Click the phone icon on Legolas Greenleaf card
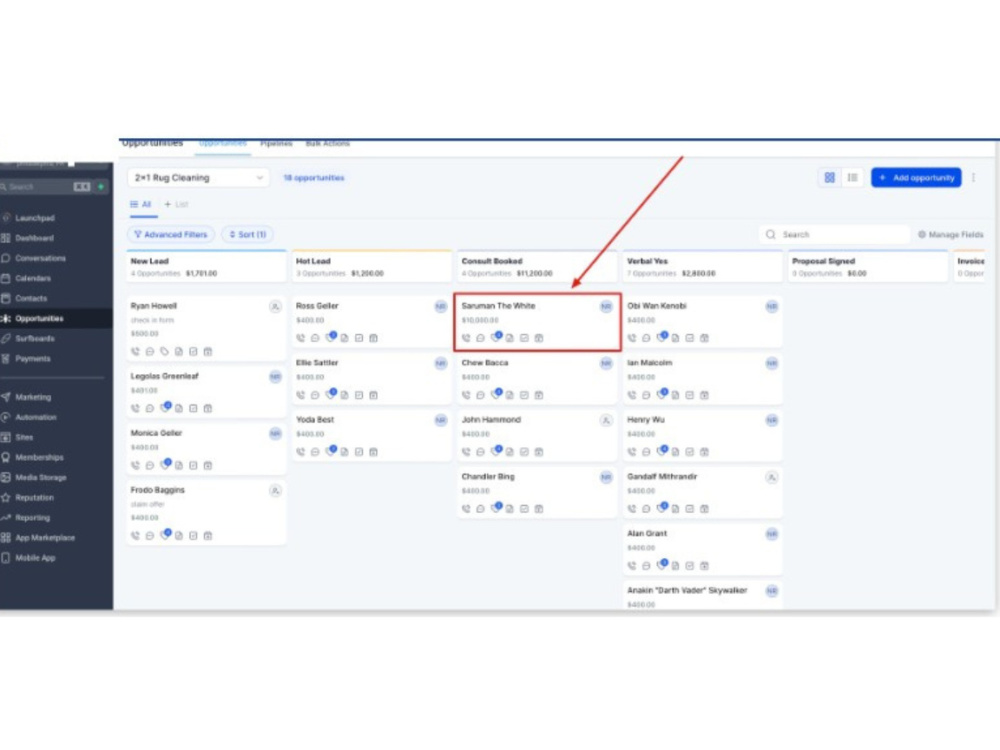 (x=135, y=408)
